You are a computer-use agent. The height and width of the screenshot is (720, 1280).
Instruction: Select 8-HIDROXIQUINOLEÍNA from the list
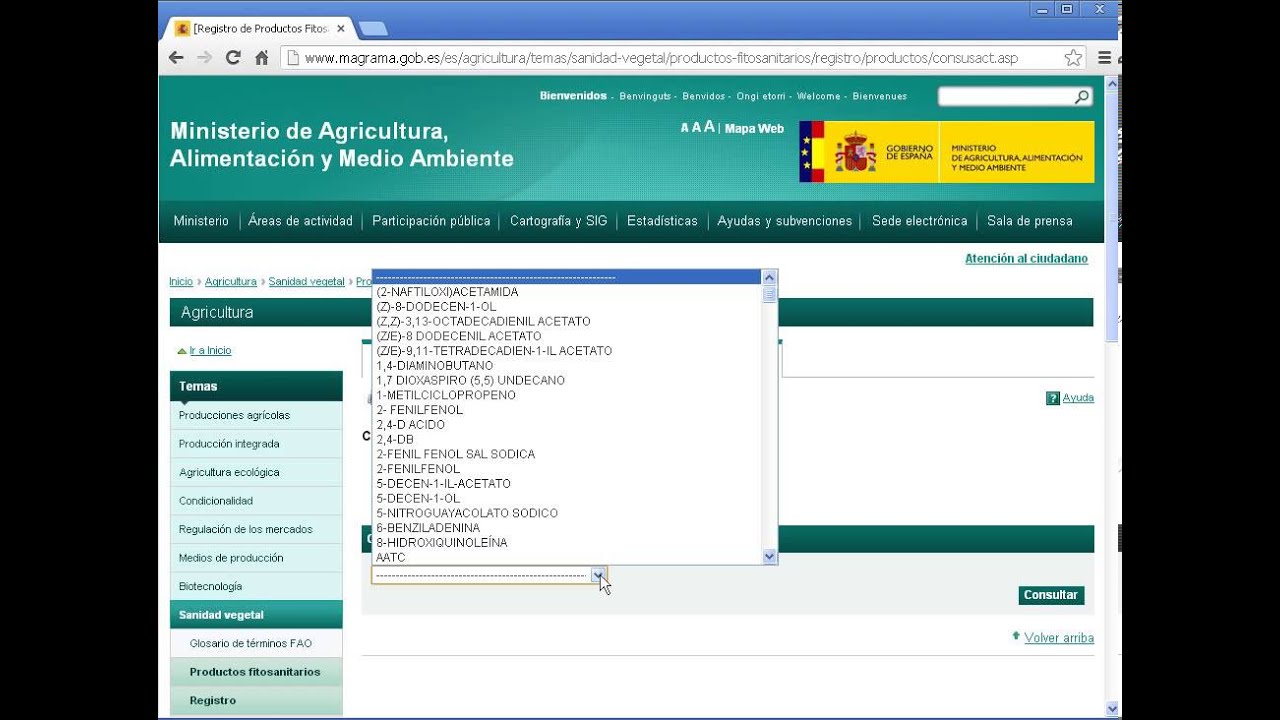click(567, 543)
